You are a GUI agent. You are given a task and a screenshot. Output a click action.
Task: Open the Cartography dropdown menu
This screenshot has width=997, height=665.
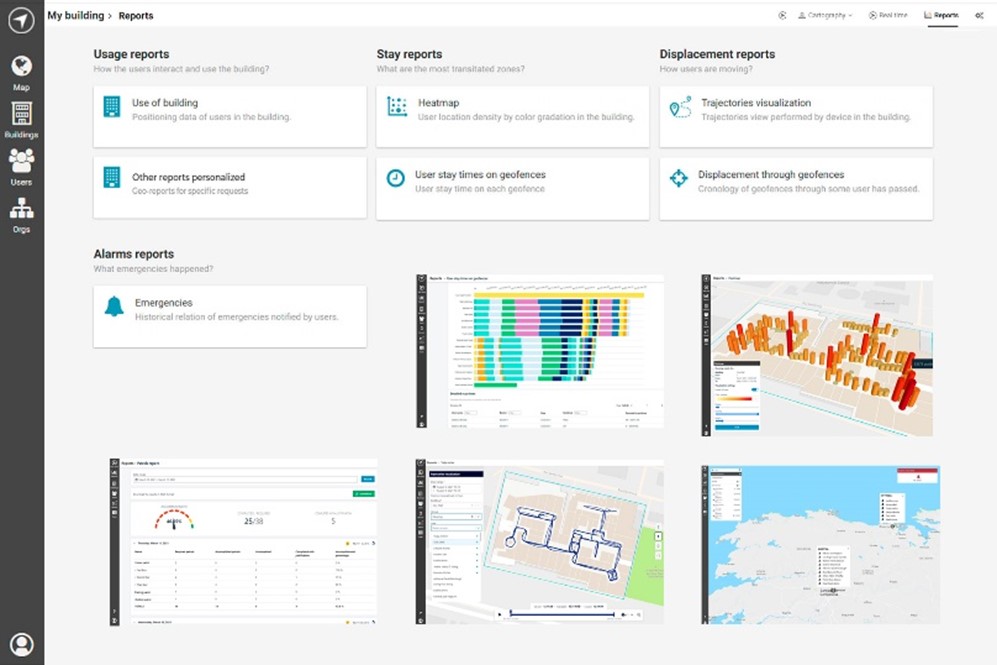pos(825,15)
